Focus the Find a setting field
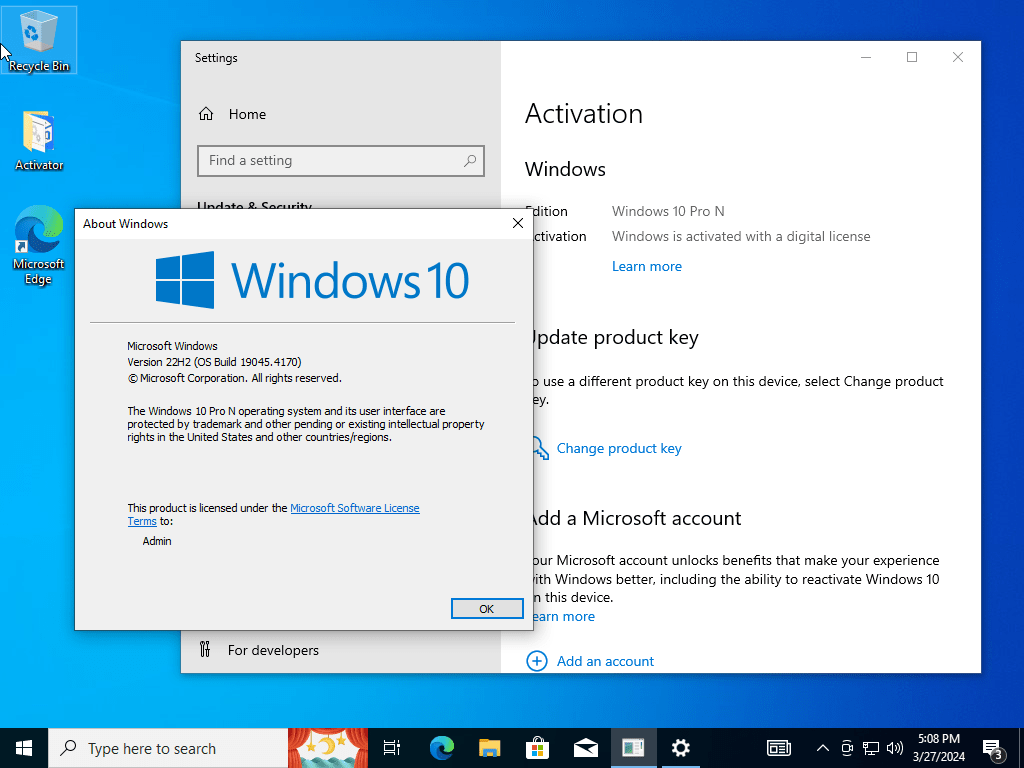Viewport: 1024px width, 768px height. (x=341, y=161)
